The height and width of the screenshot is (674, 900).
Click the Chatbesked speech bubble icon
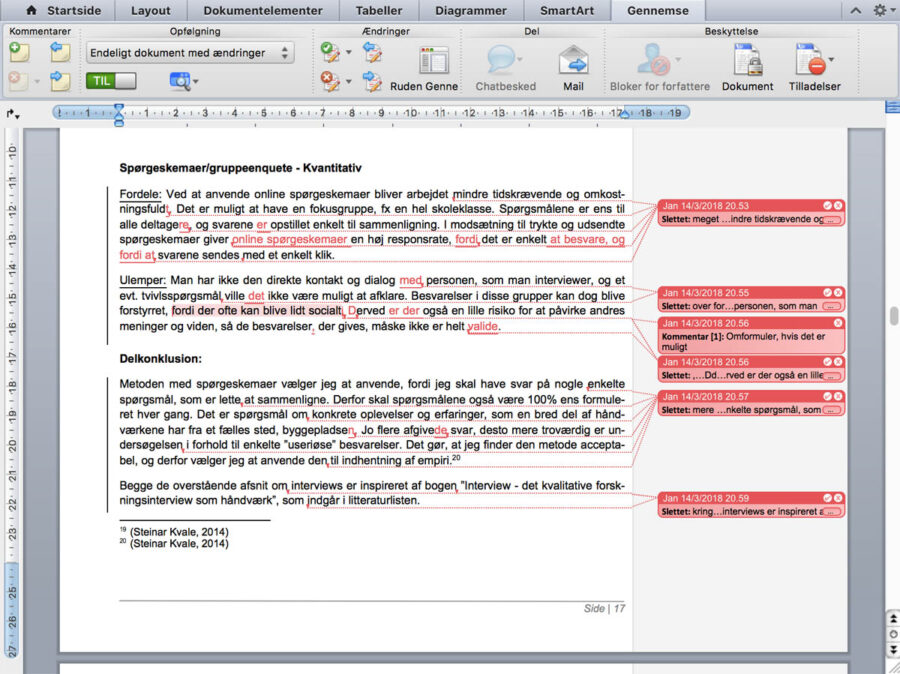(502, 60)
